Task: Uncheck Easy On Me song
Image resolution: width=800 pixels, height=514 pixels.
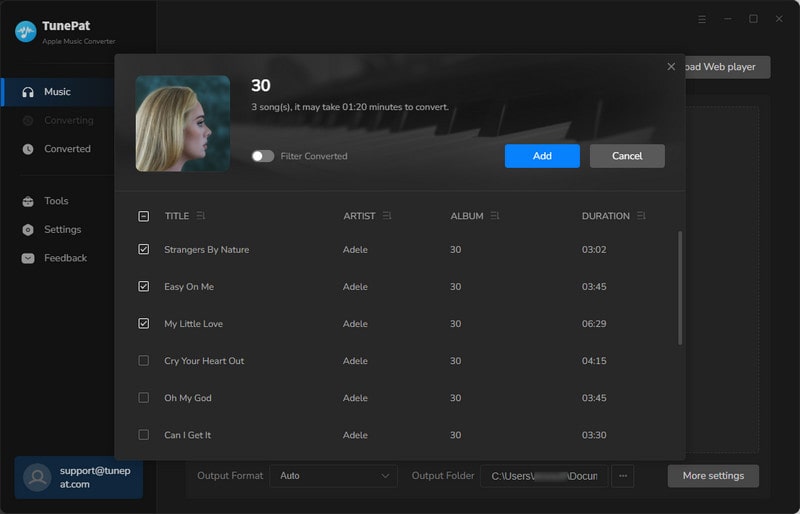Action: point(143,286)
